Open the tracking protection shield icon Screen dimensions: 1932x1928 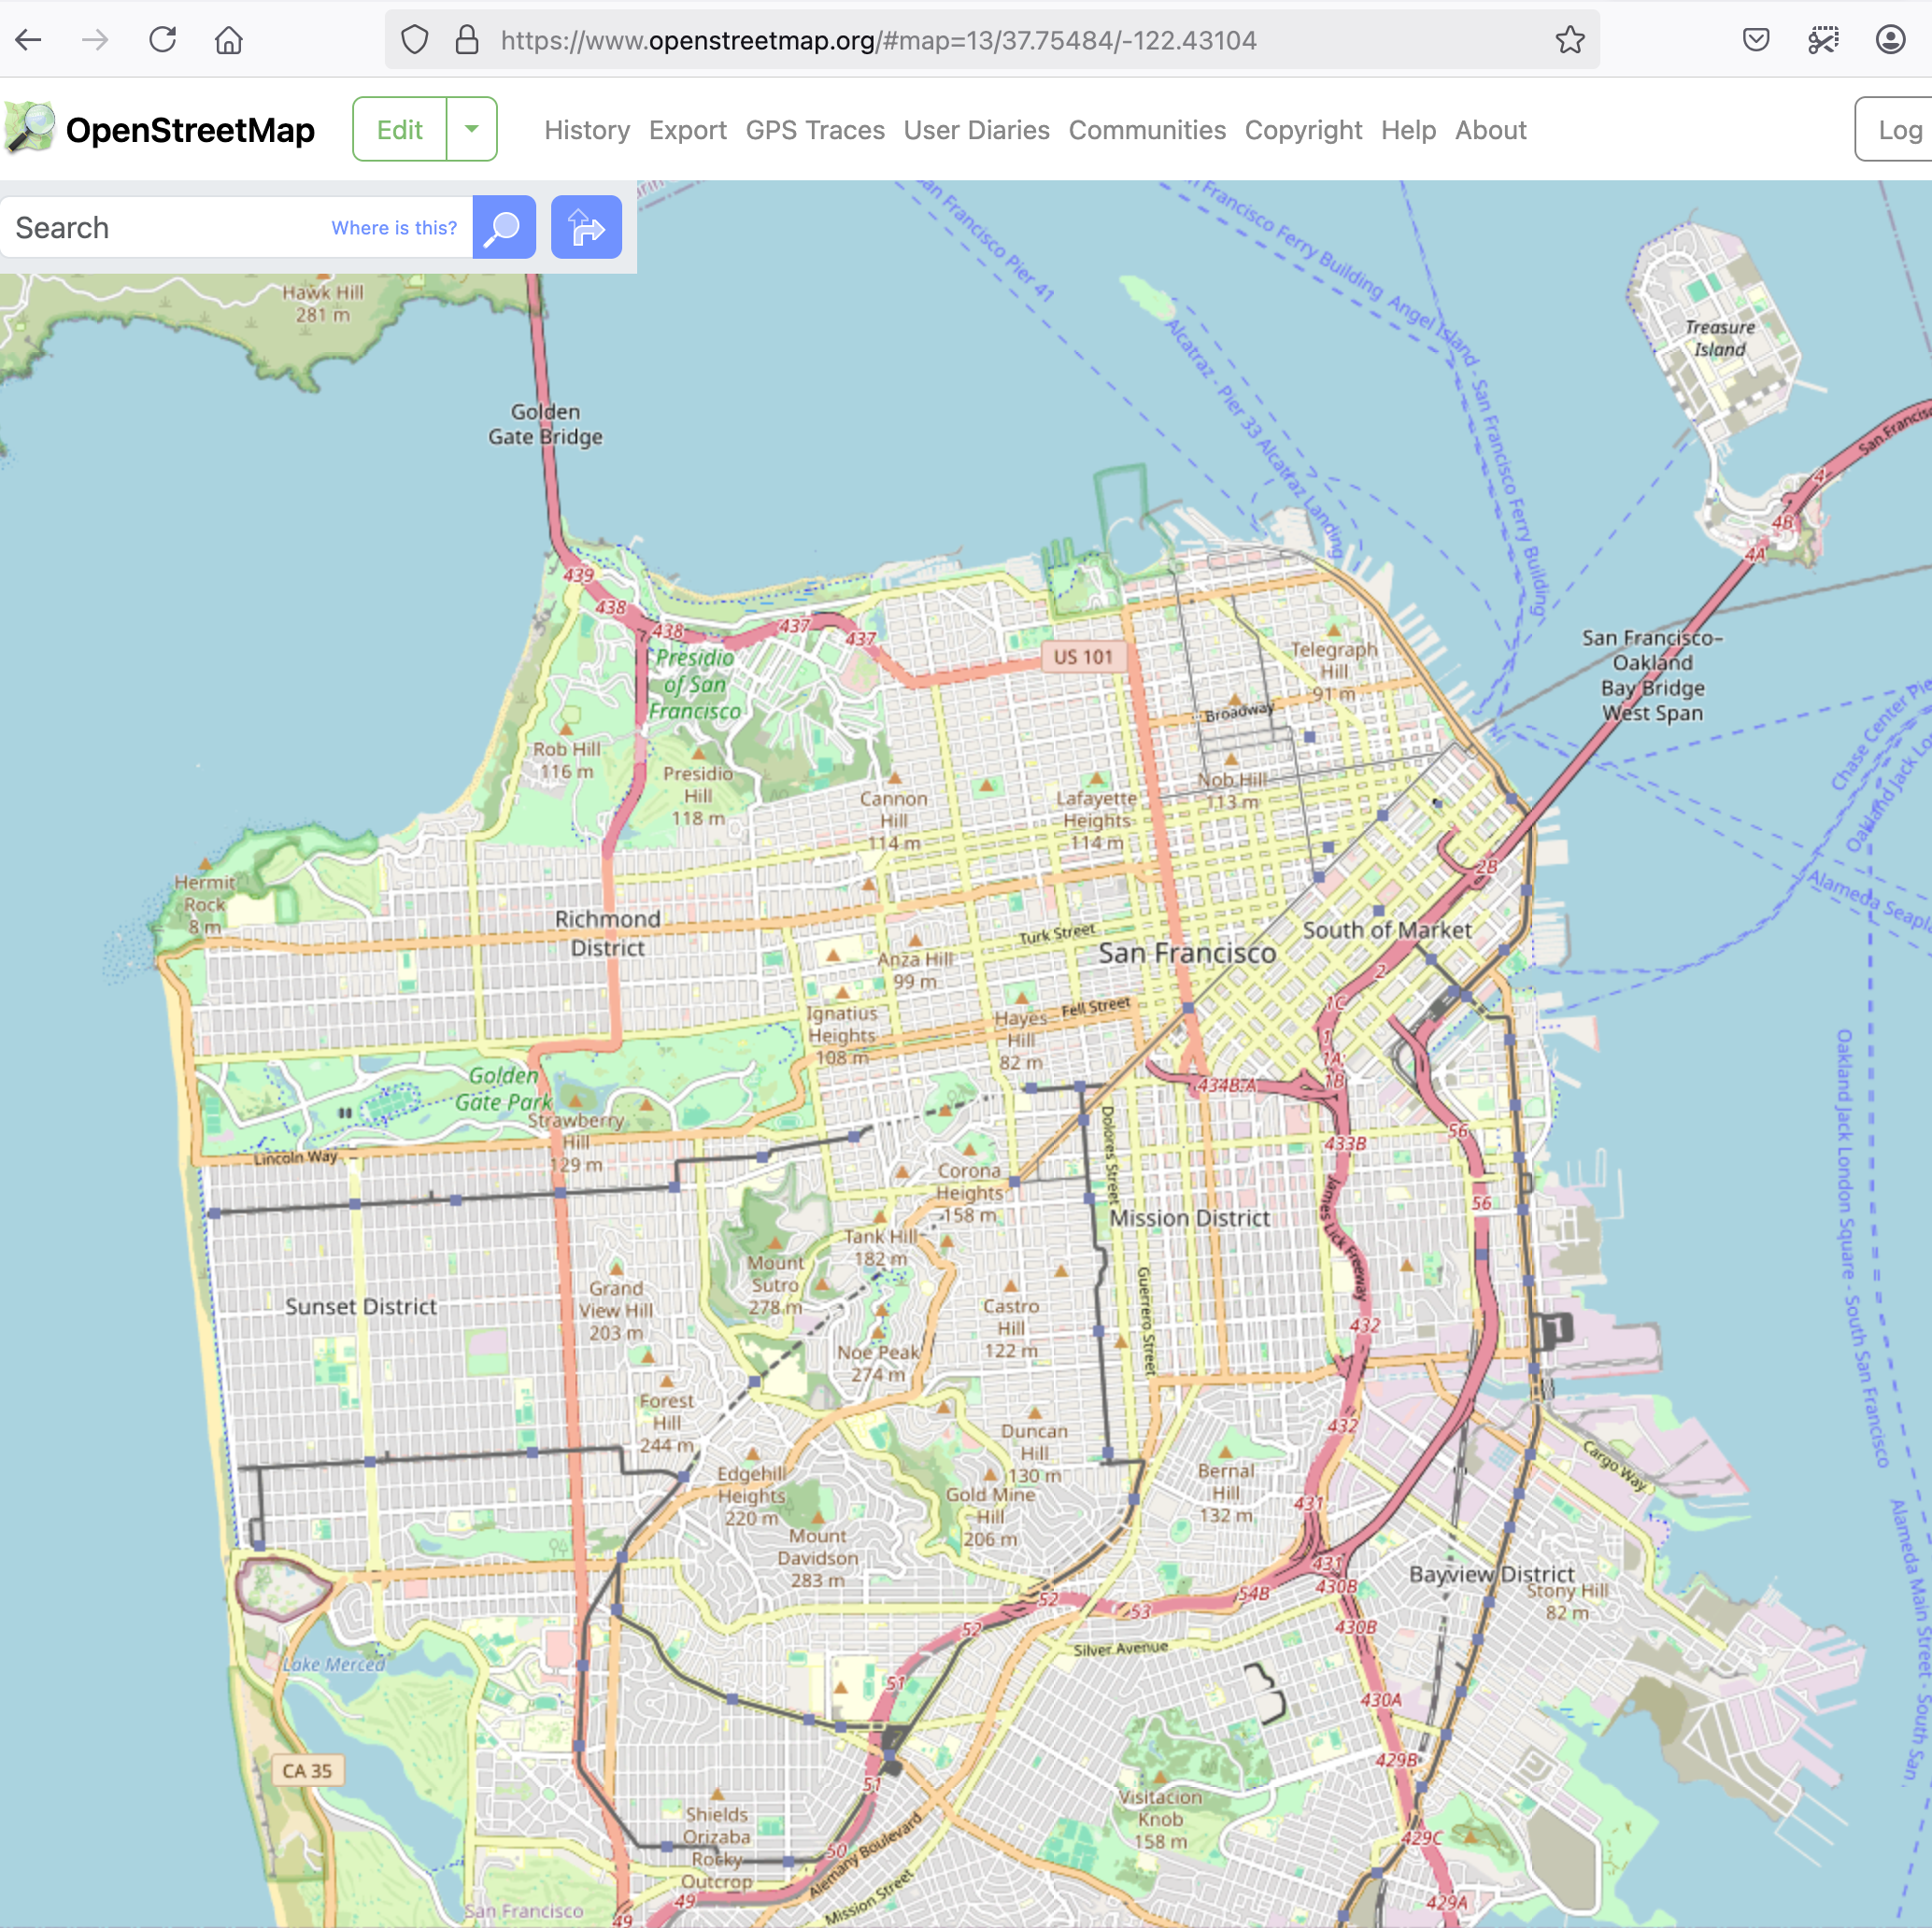point(414,40)
